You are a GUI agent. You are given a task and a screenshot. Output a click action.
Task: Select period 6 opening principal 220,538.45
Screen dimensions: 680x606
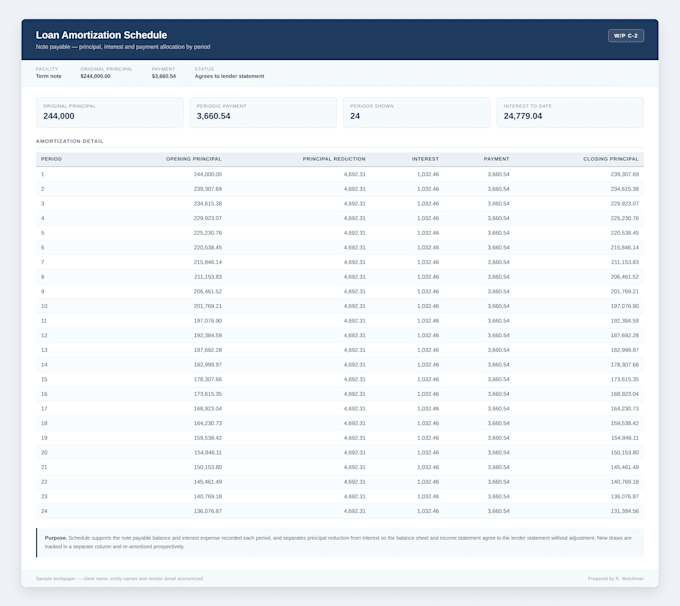click(x=208, y=248)
